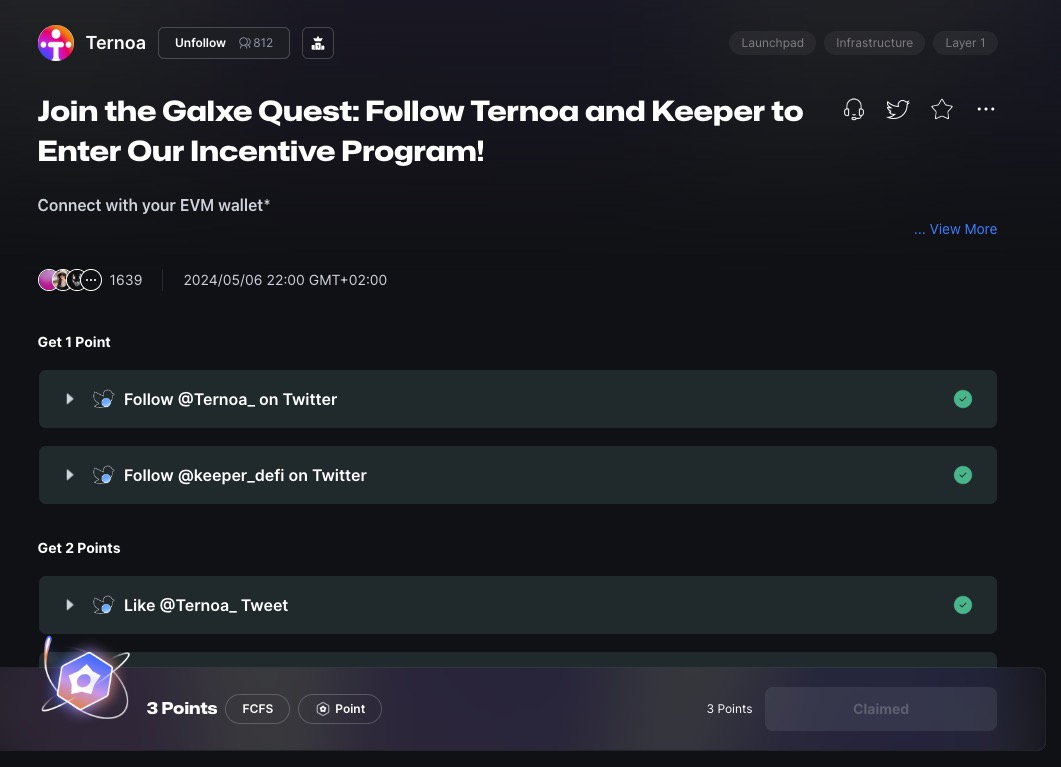This screenshot has height=767, width=1061.
Task: Open the View More link
Action: (956, 229)
